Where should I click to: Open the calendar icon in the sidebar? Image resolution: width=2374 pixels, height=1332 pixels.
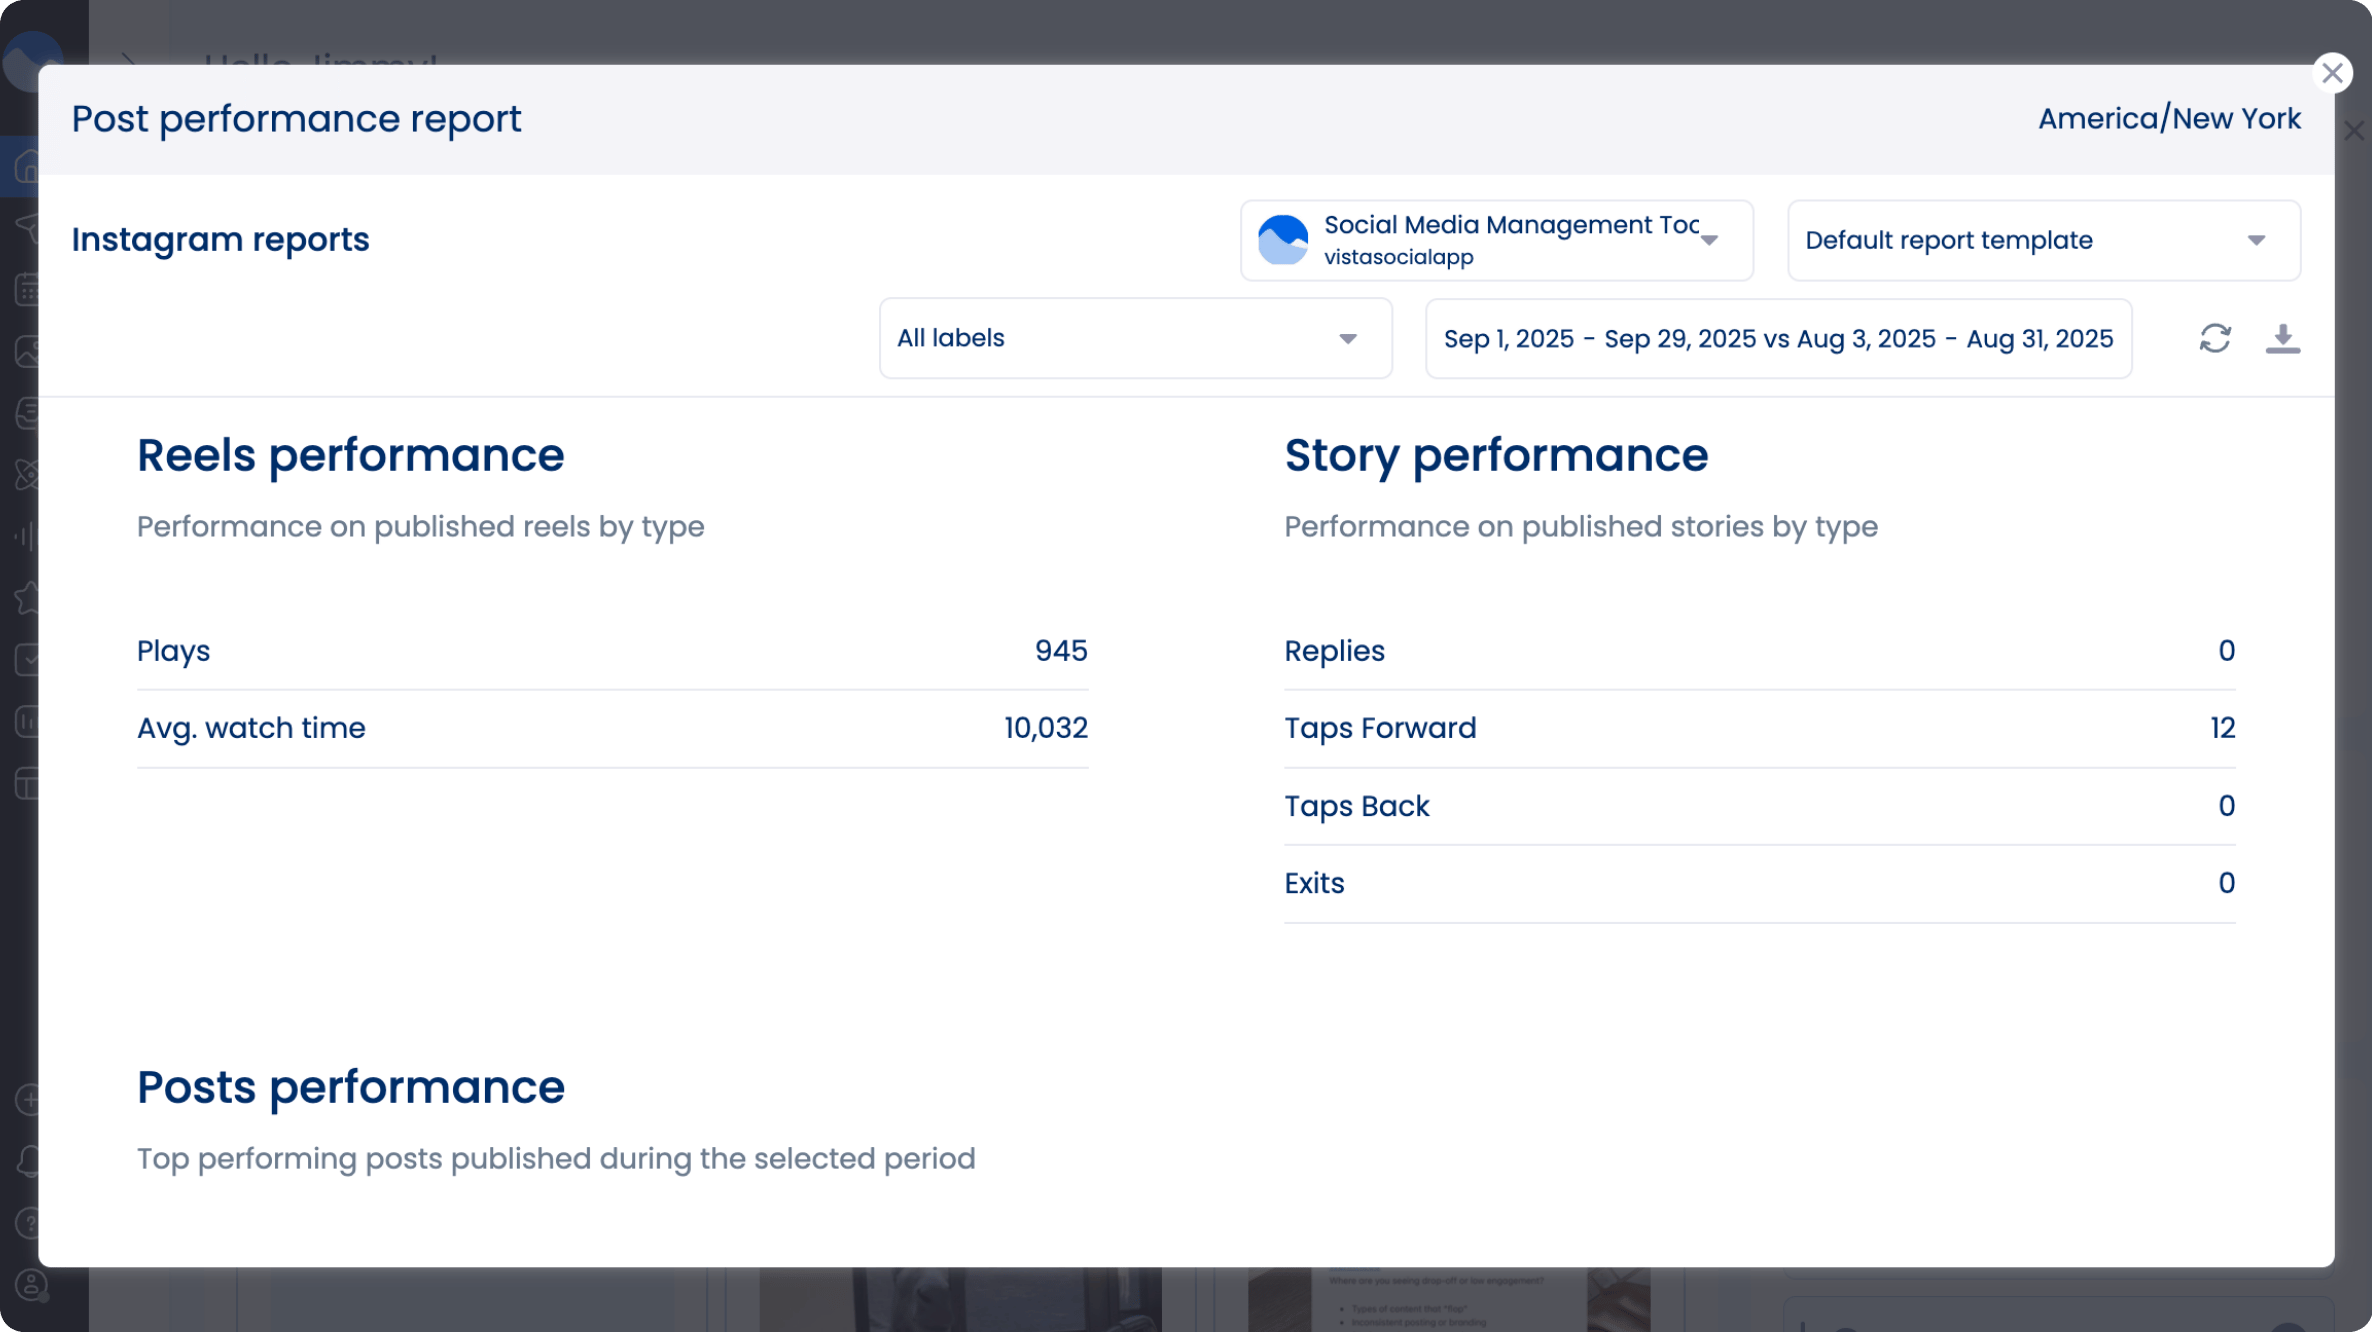point(29,290)
